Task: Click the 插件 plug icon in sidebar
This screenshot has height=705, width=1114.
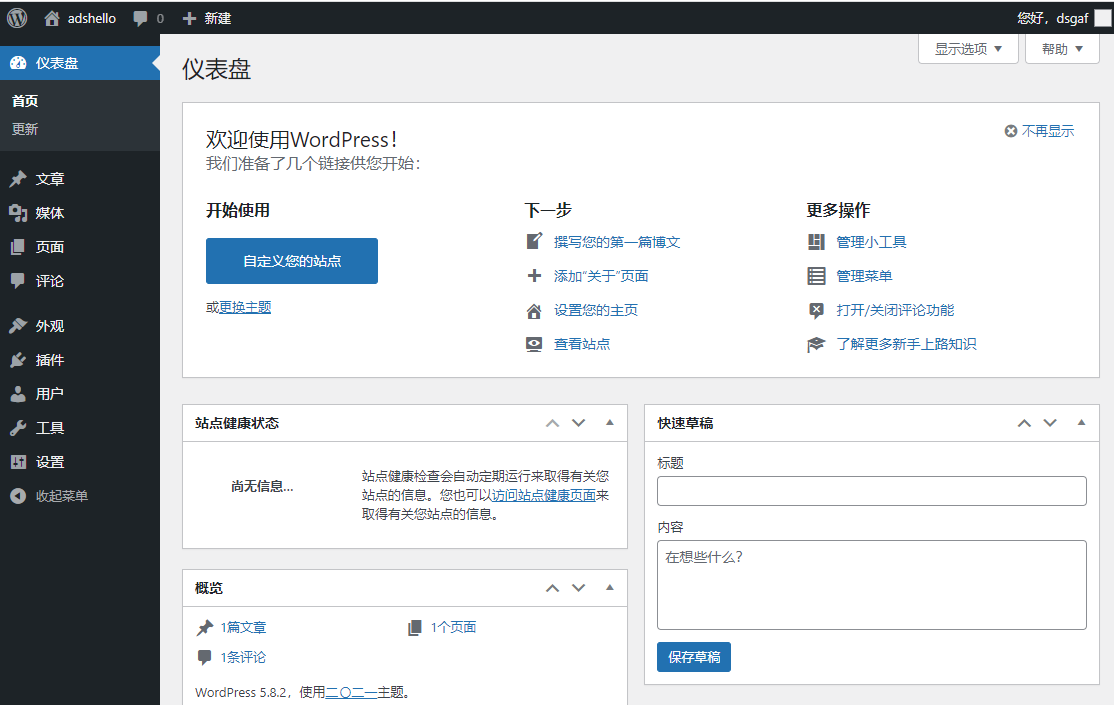Action: [x=18, y=360]
